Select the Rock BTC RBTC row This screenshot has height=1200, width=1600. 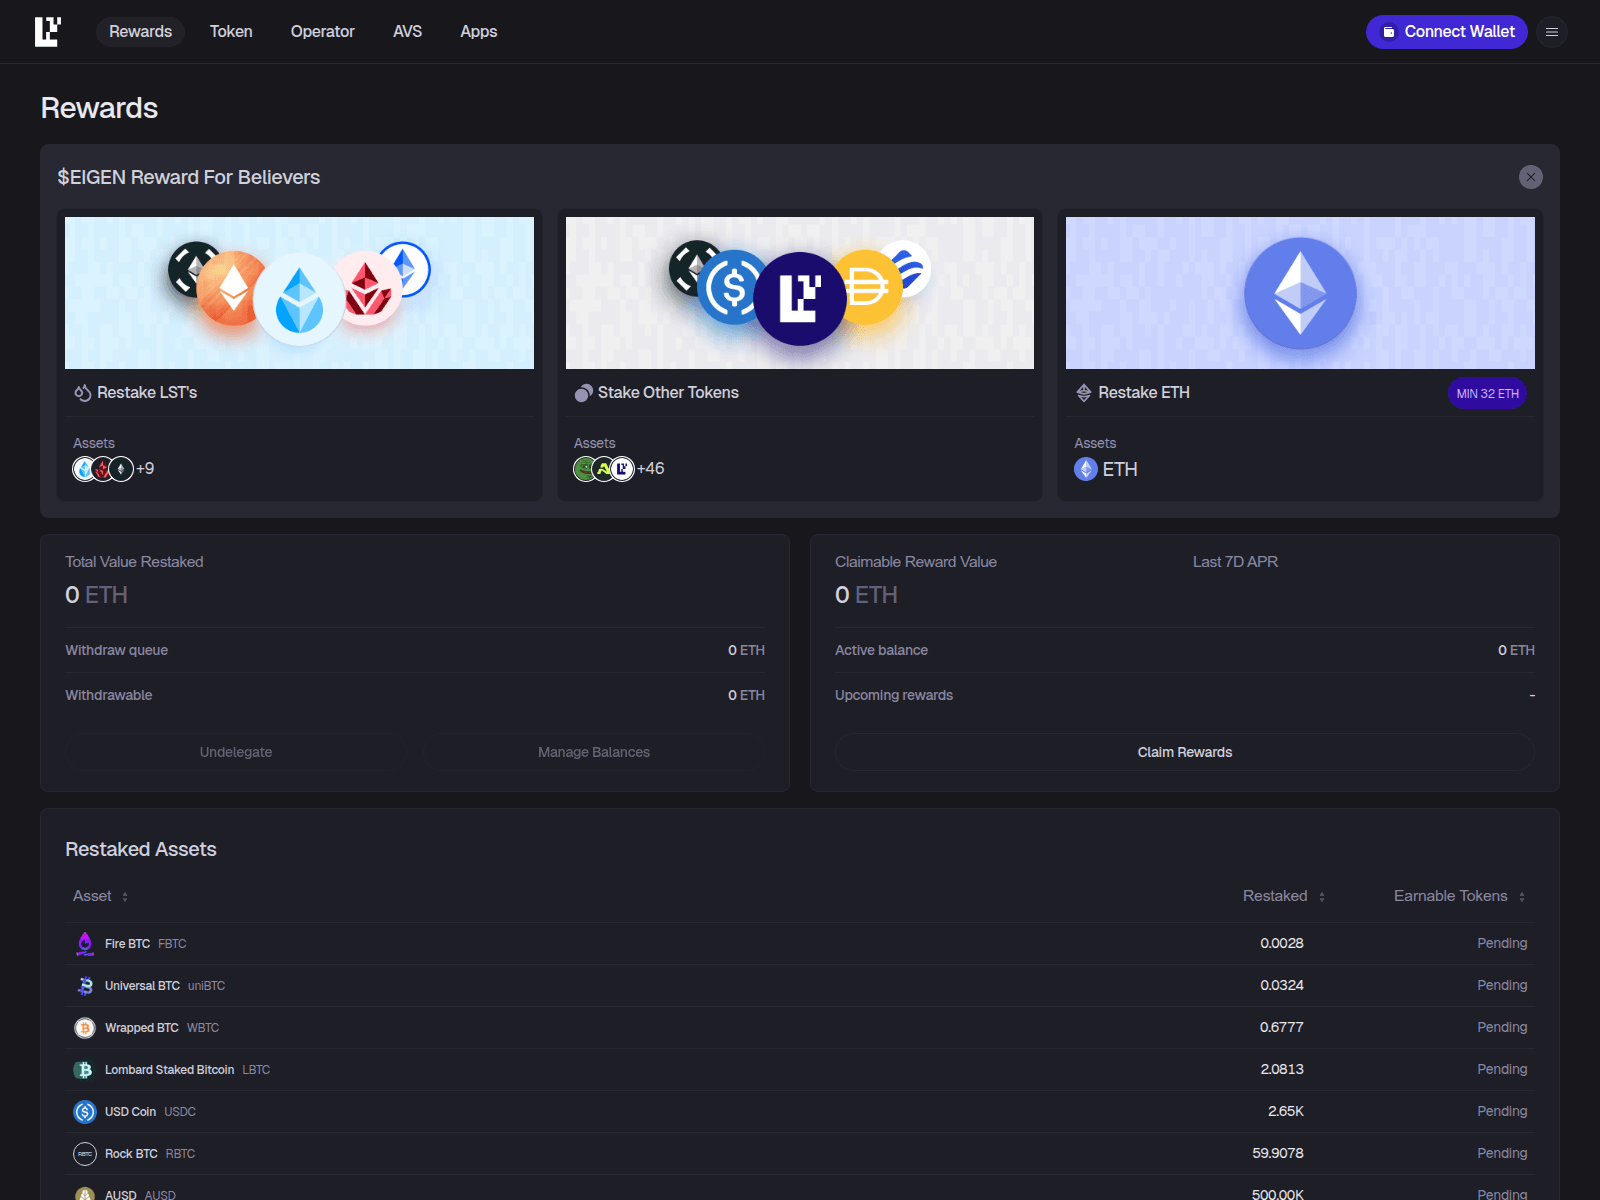(x=800, y=1154)
